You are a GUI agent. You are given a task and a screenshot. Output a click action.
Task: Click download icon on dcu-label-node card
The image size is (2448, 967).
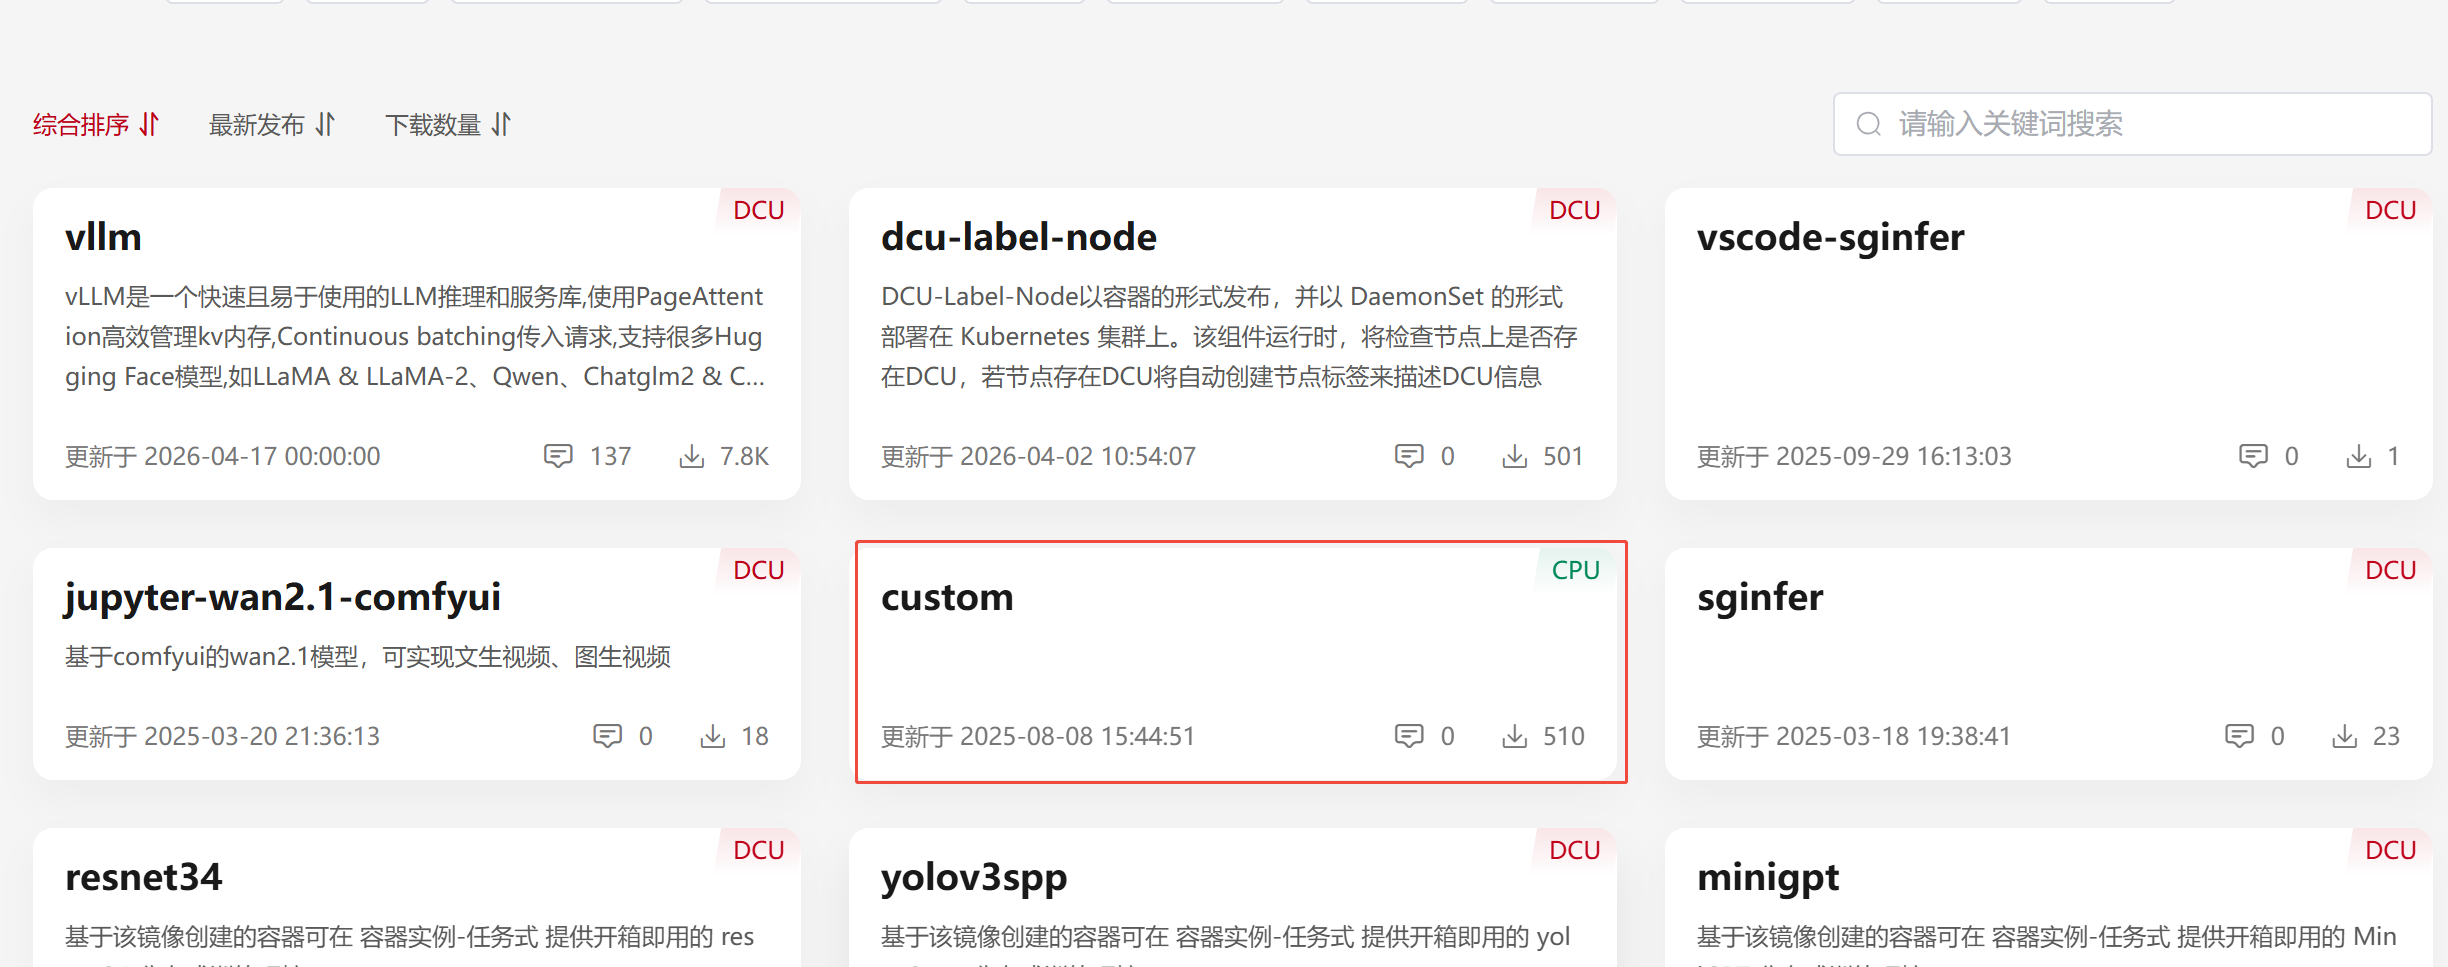pos(1515,456)
